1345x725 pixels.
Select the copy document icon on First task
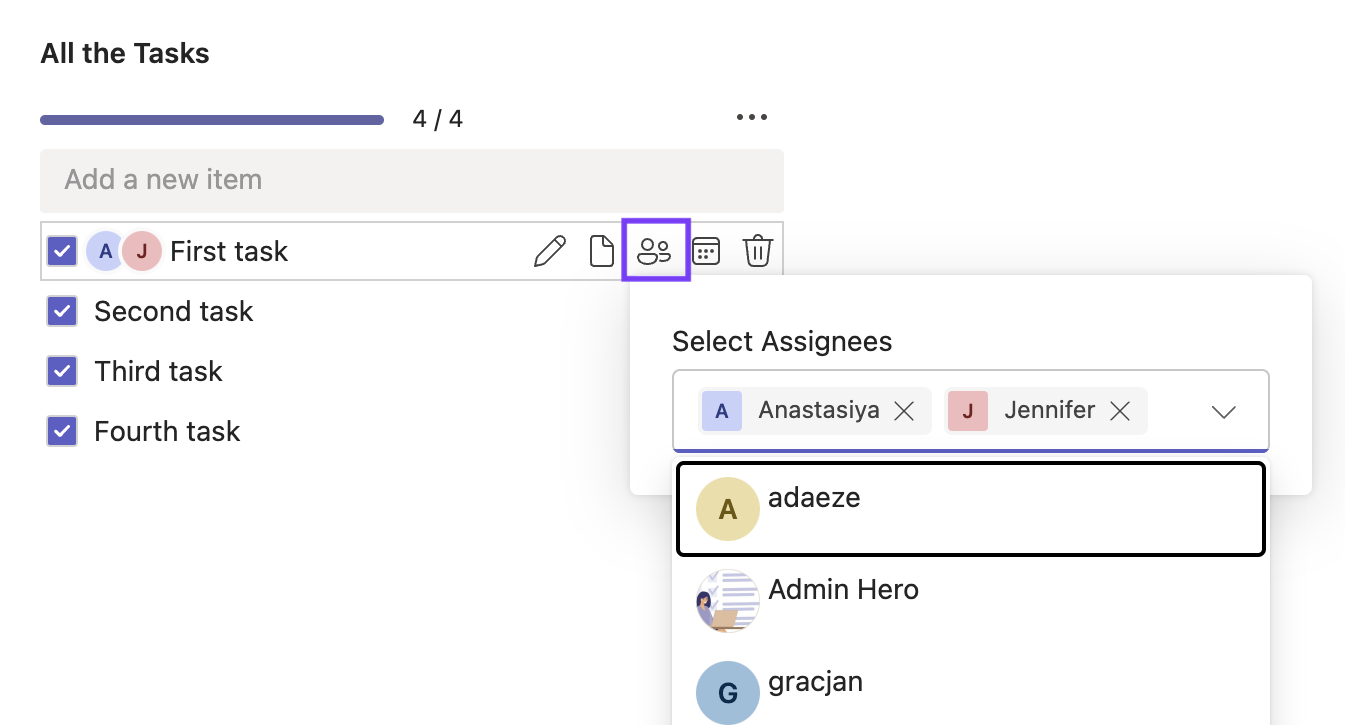point(602,251)
